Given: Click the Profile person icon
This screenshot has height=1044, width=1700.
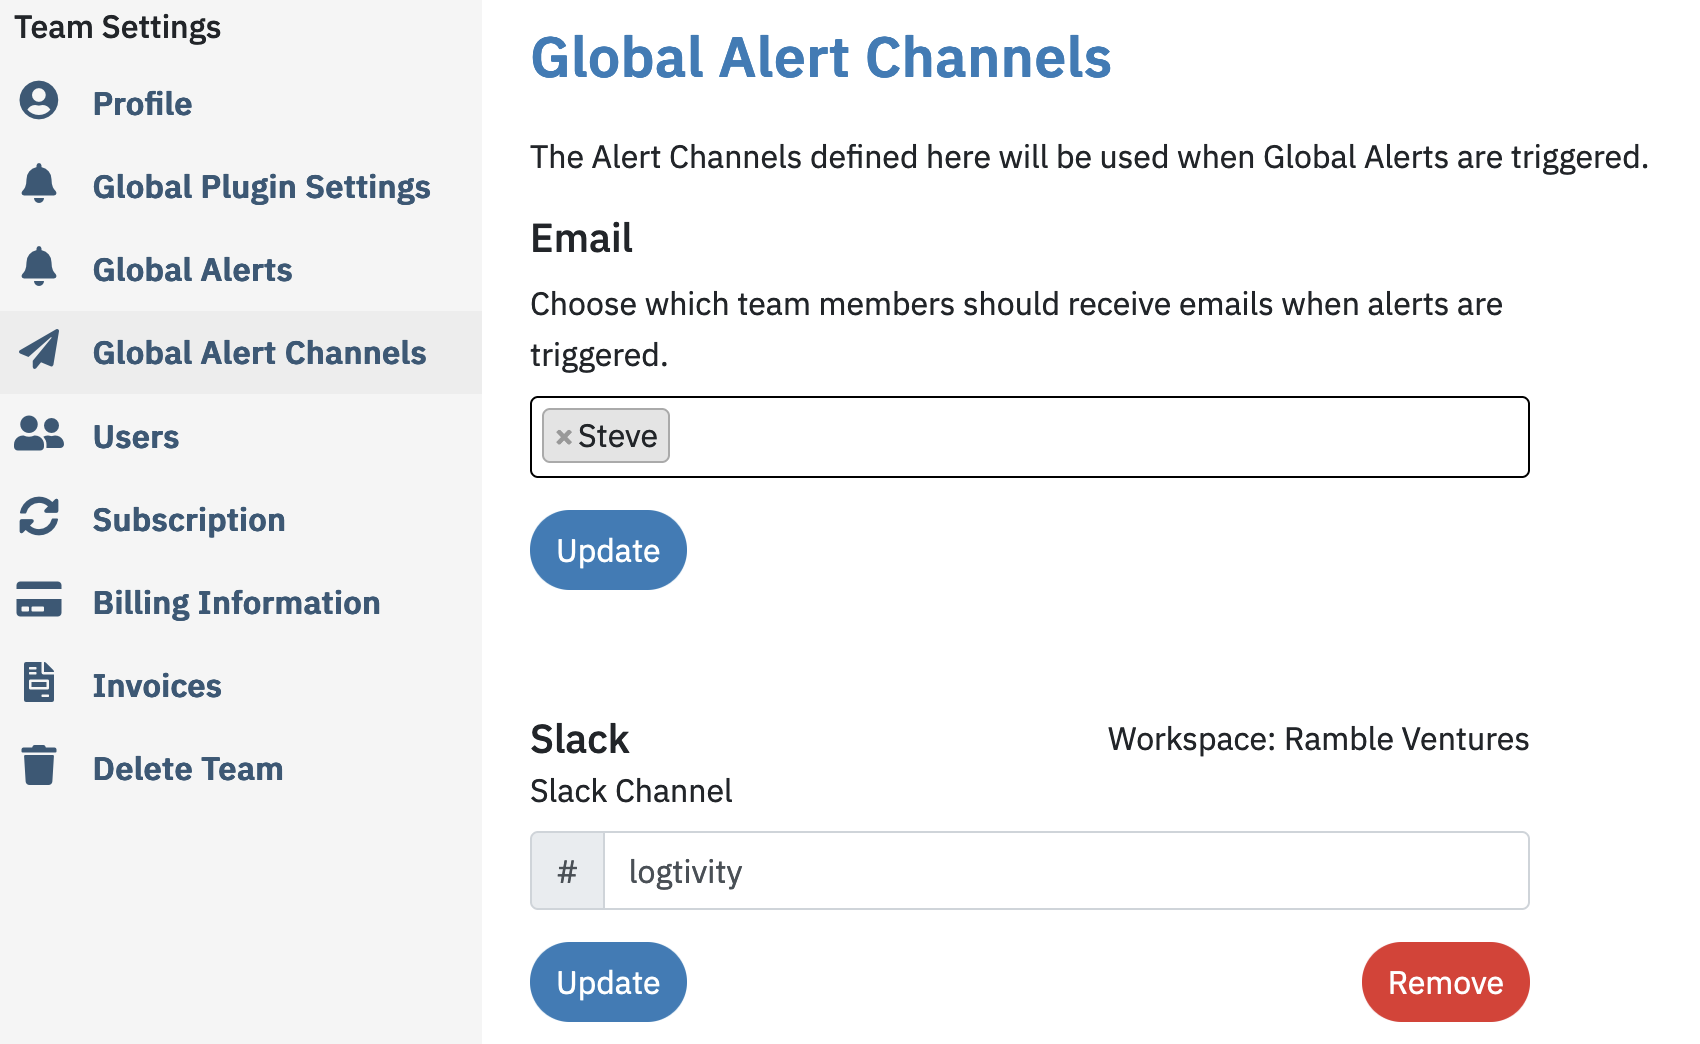Looking at the screenshot, I should 39,102.
